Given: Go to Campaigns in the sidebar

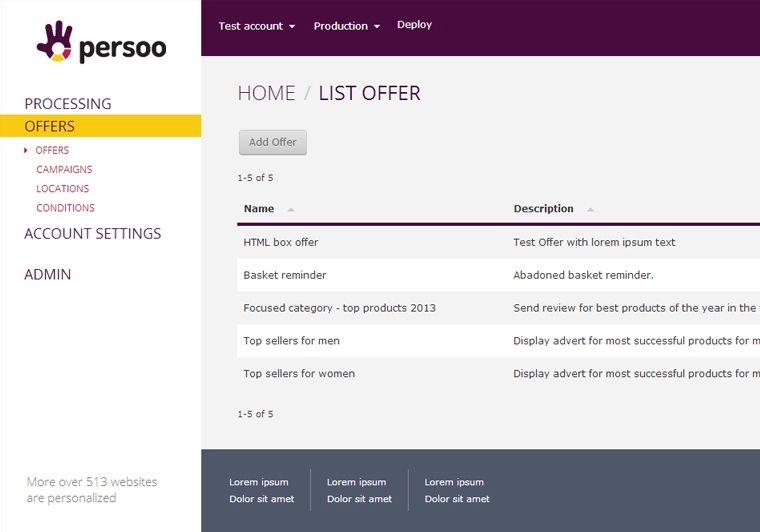Looking at the screenshot, I should [64, 170].
